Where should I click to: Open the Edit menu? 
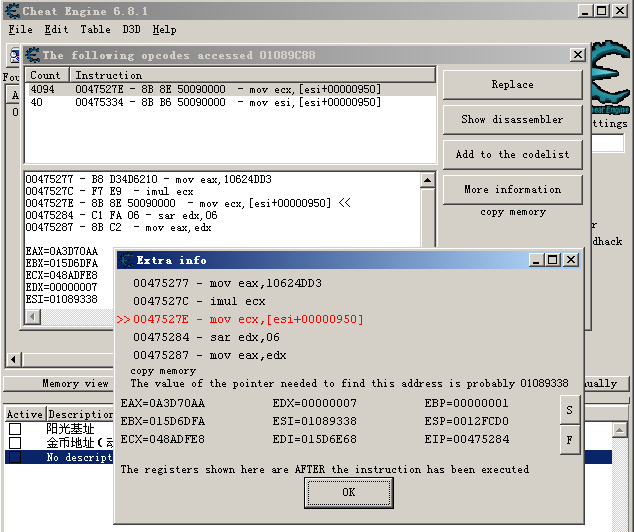(56, 30)
